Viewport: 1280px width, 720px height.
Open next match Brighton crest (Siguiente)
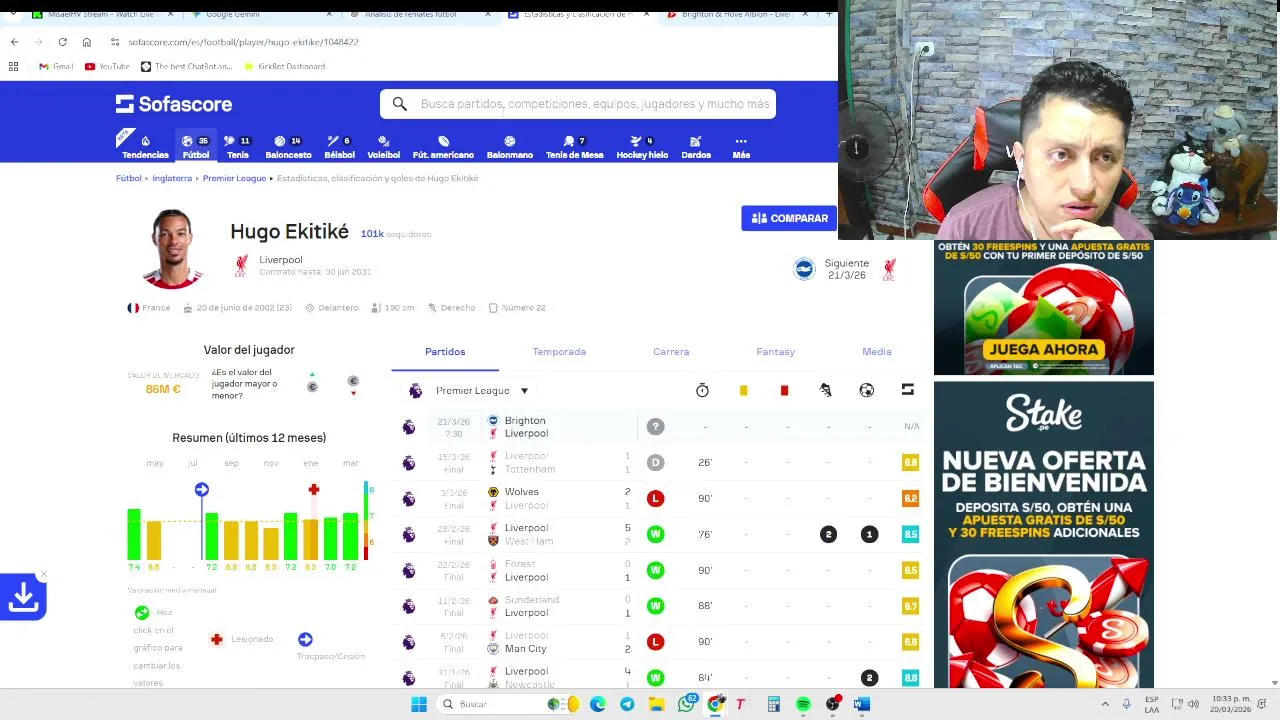point(804,269)
